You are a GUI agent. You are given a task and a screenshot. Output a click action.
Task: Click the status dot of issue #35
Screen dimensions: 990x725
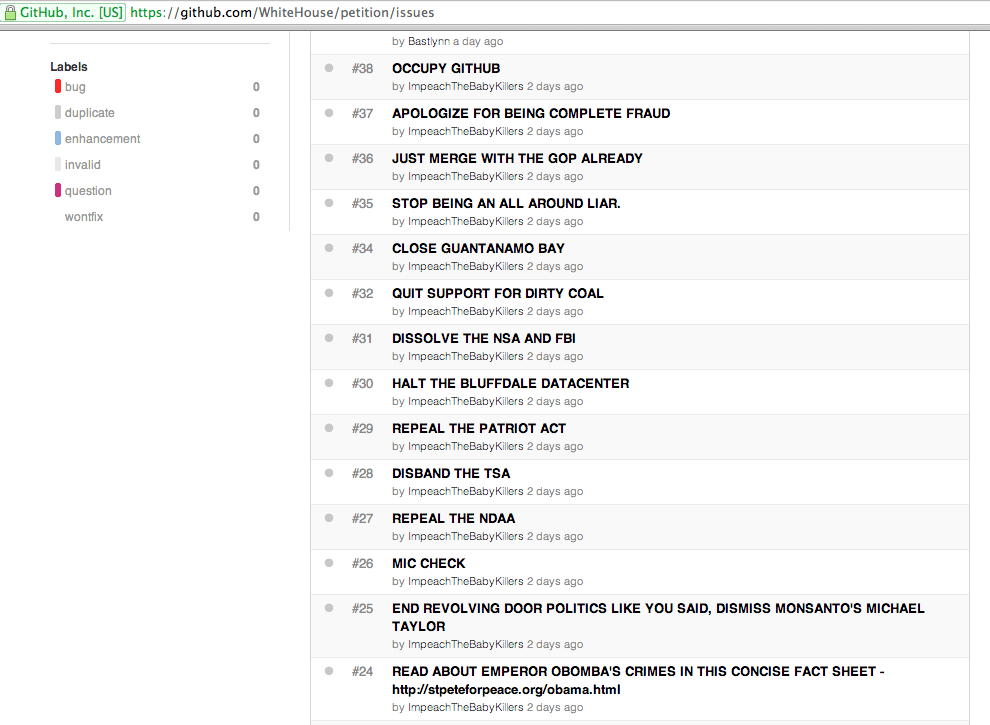click(329, 203)
